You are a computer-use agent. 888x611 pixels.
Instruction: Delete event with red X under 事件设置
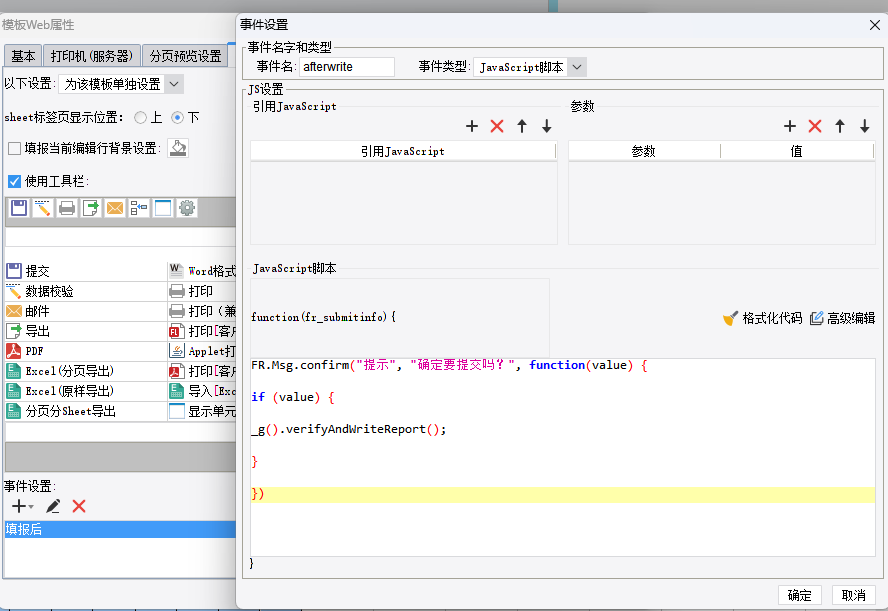(79, 507)
